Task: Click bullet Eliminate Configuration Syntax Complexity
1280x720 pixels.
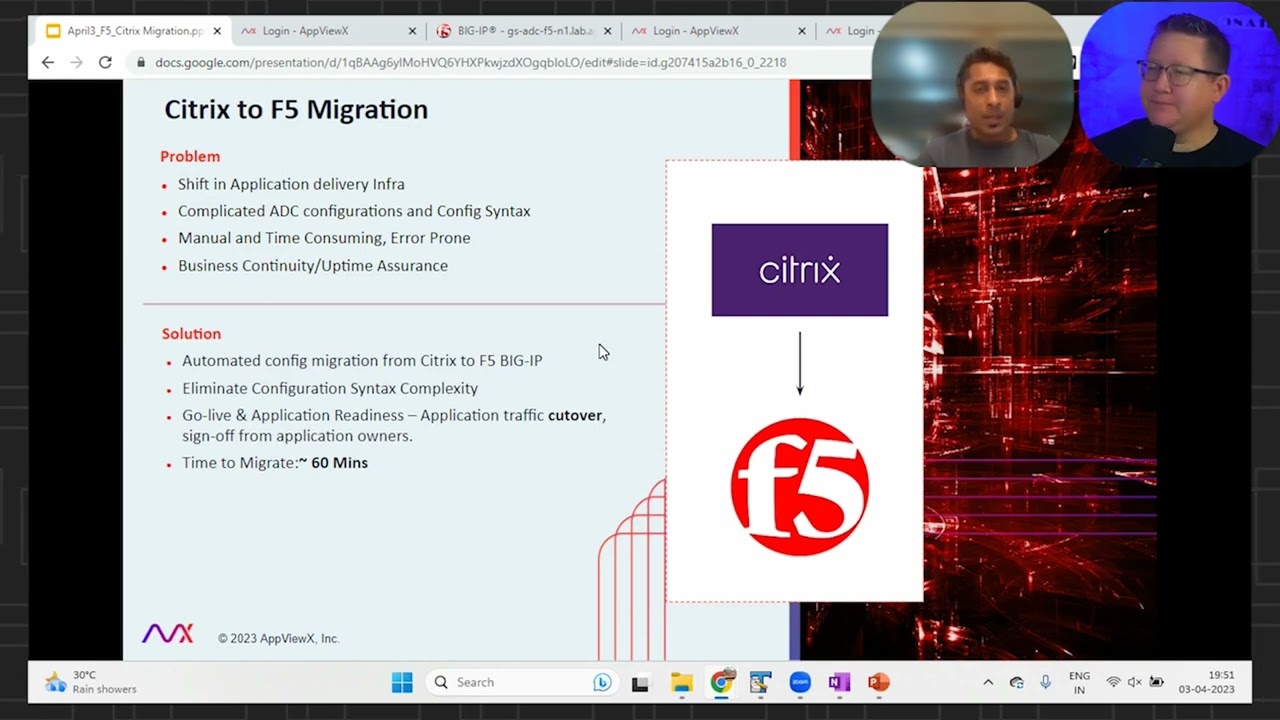Action: [330, 388]
